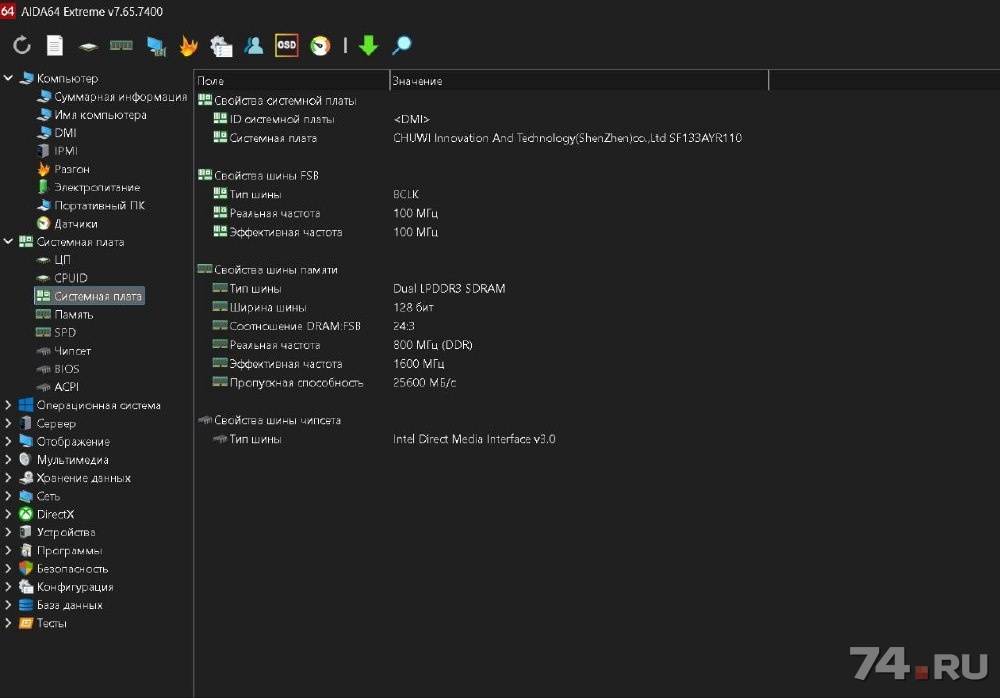This screenshot has width=1000, height=698.
Task: Open search with the magnifier icon
Action: 402,45
